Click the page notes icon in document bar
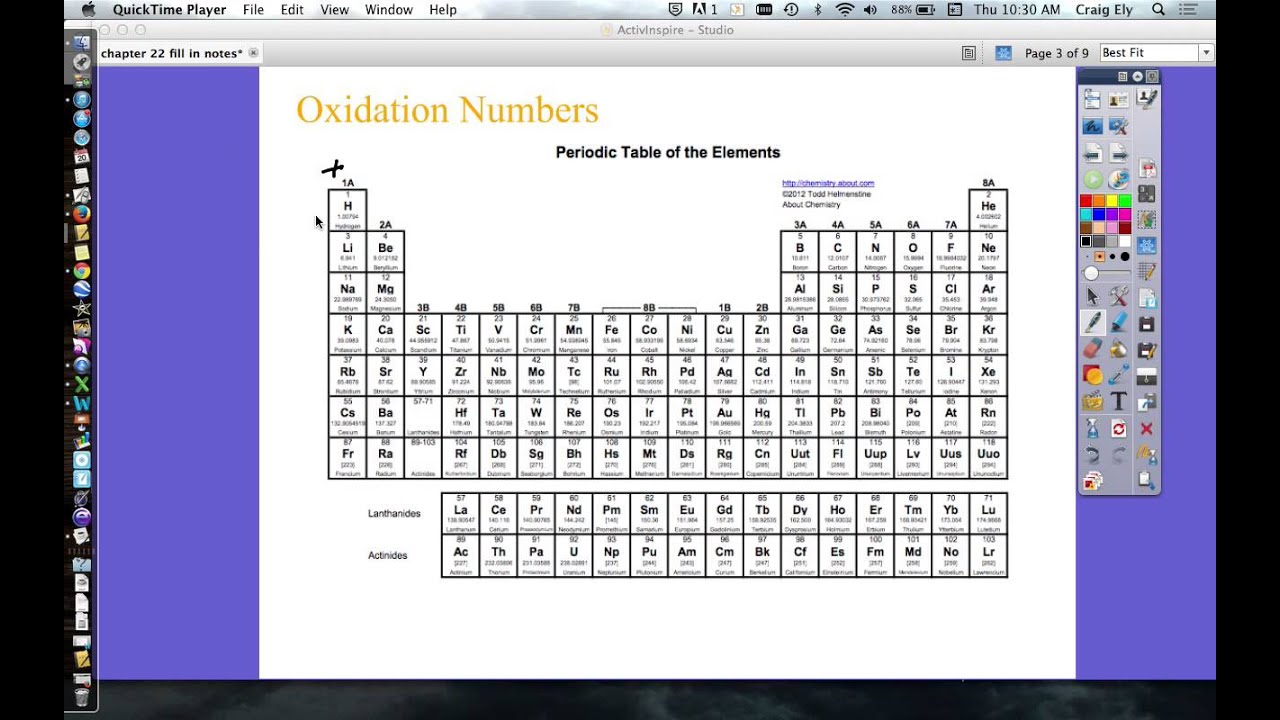Screen dimensions: 1280x720 tap(969, 53)
